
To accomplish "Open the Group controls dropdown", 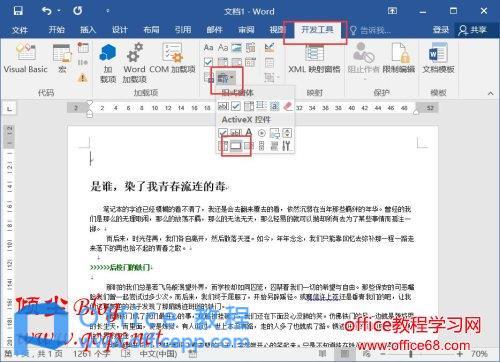I will coord(271,78).
